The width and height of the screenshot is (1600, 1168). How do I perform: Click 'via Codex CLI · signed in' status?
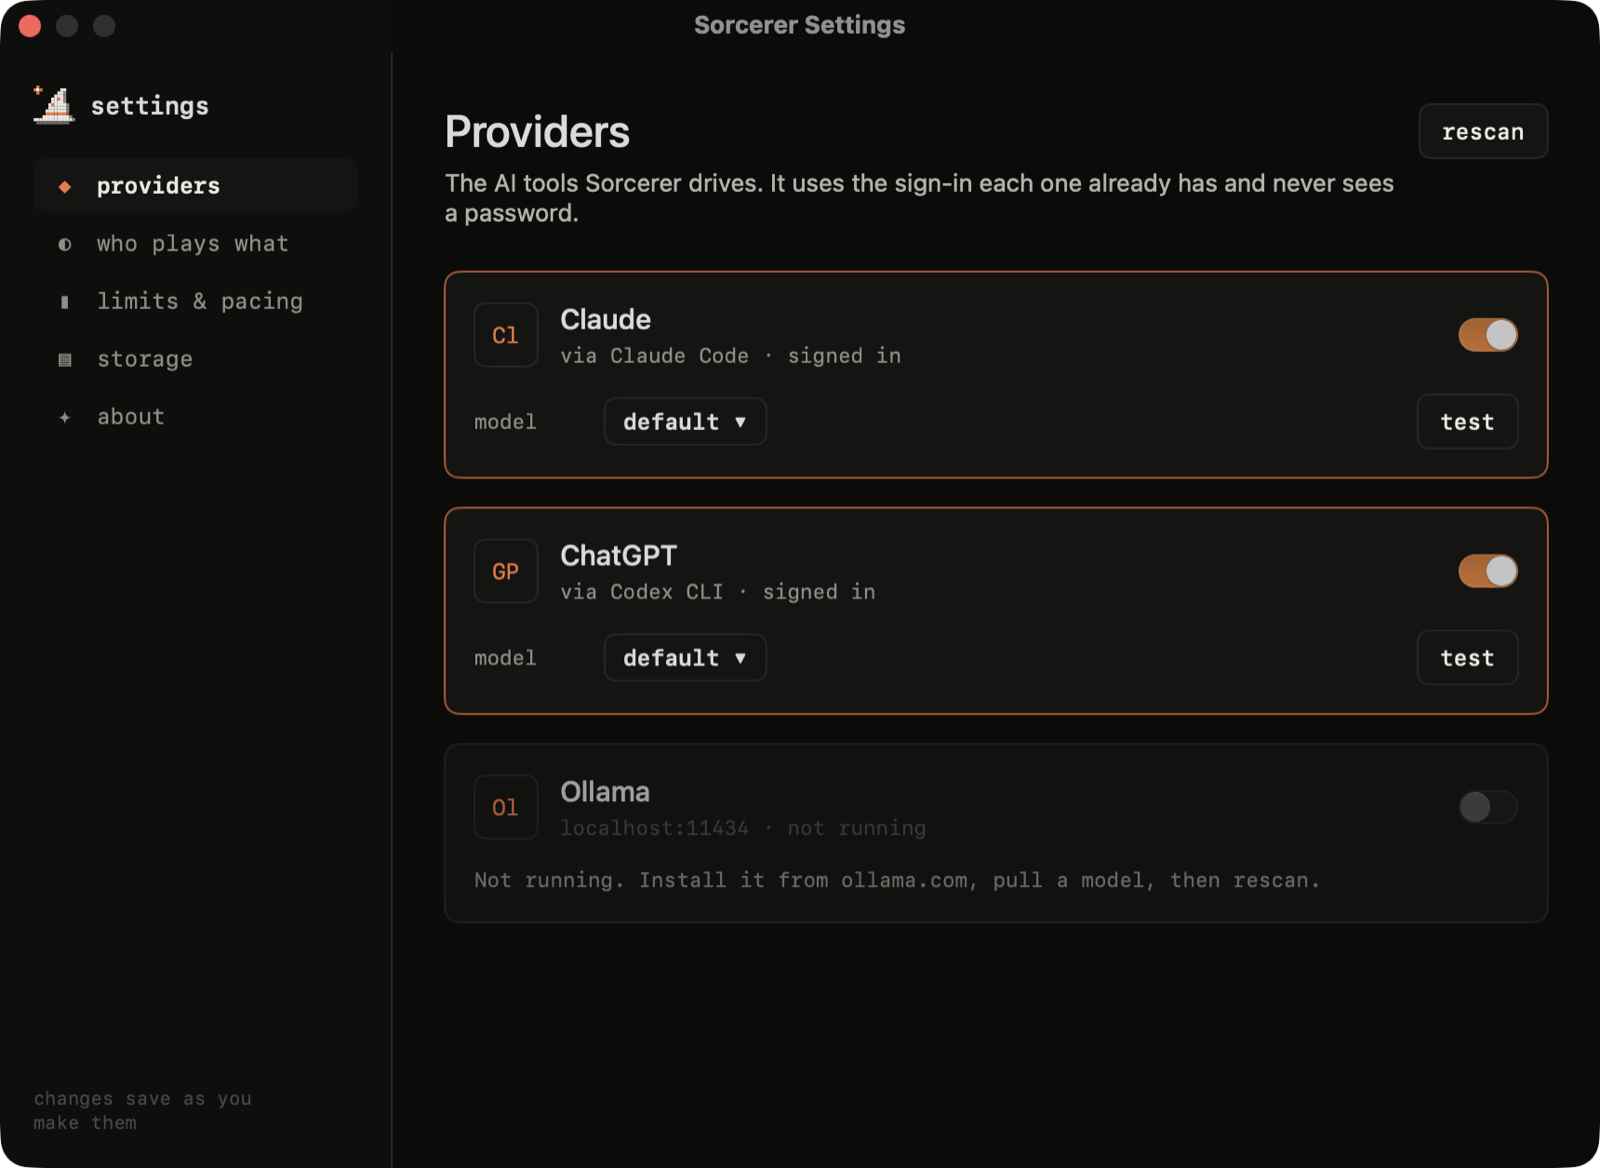tap(718, 592)
